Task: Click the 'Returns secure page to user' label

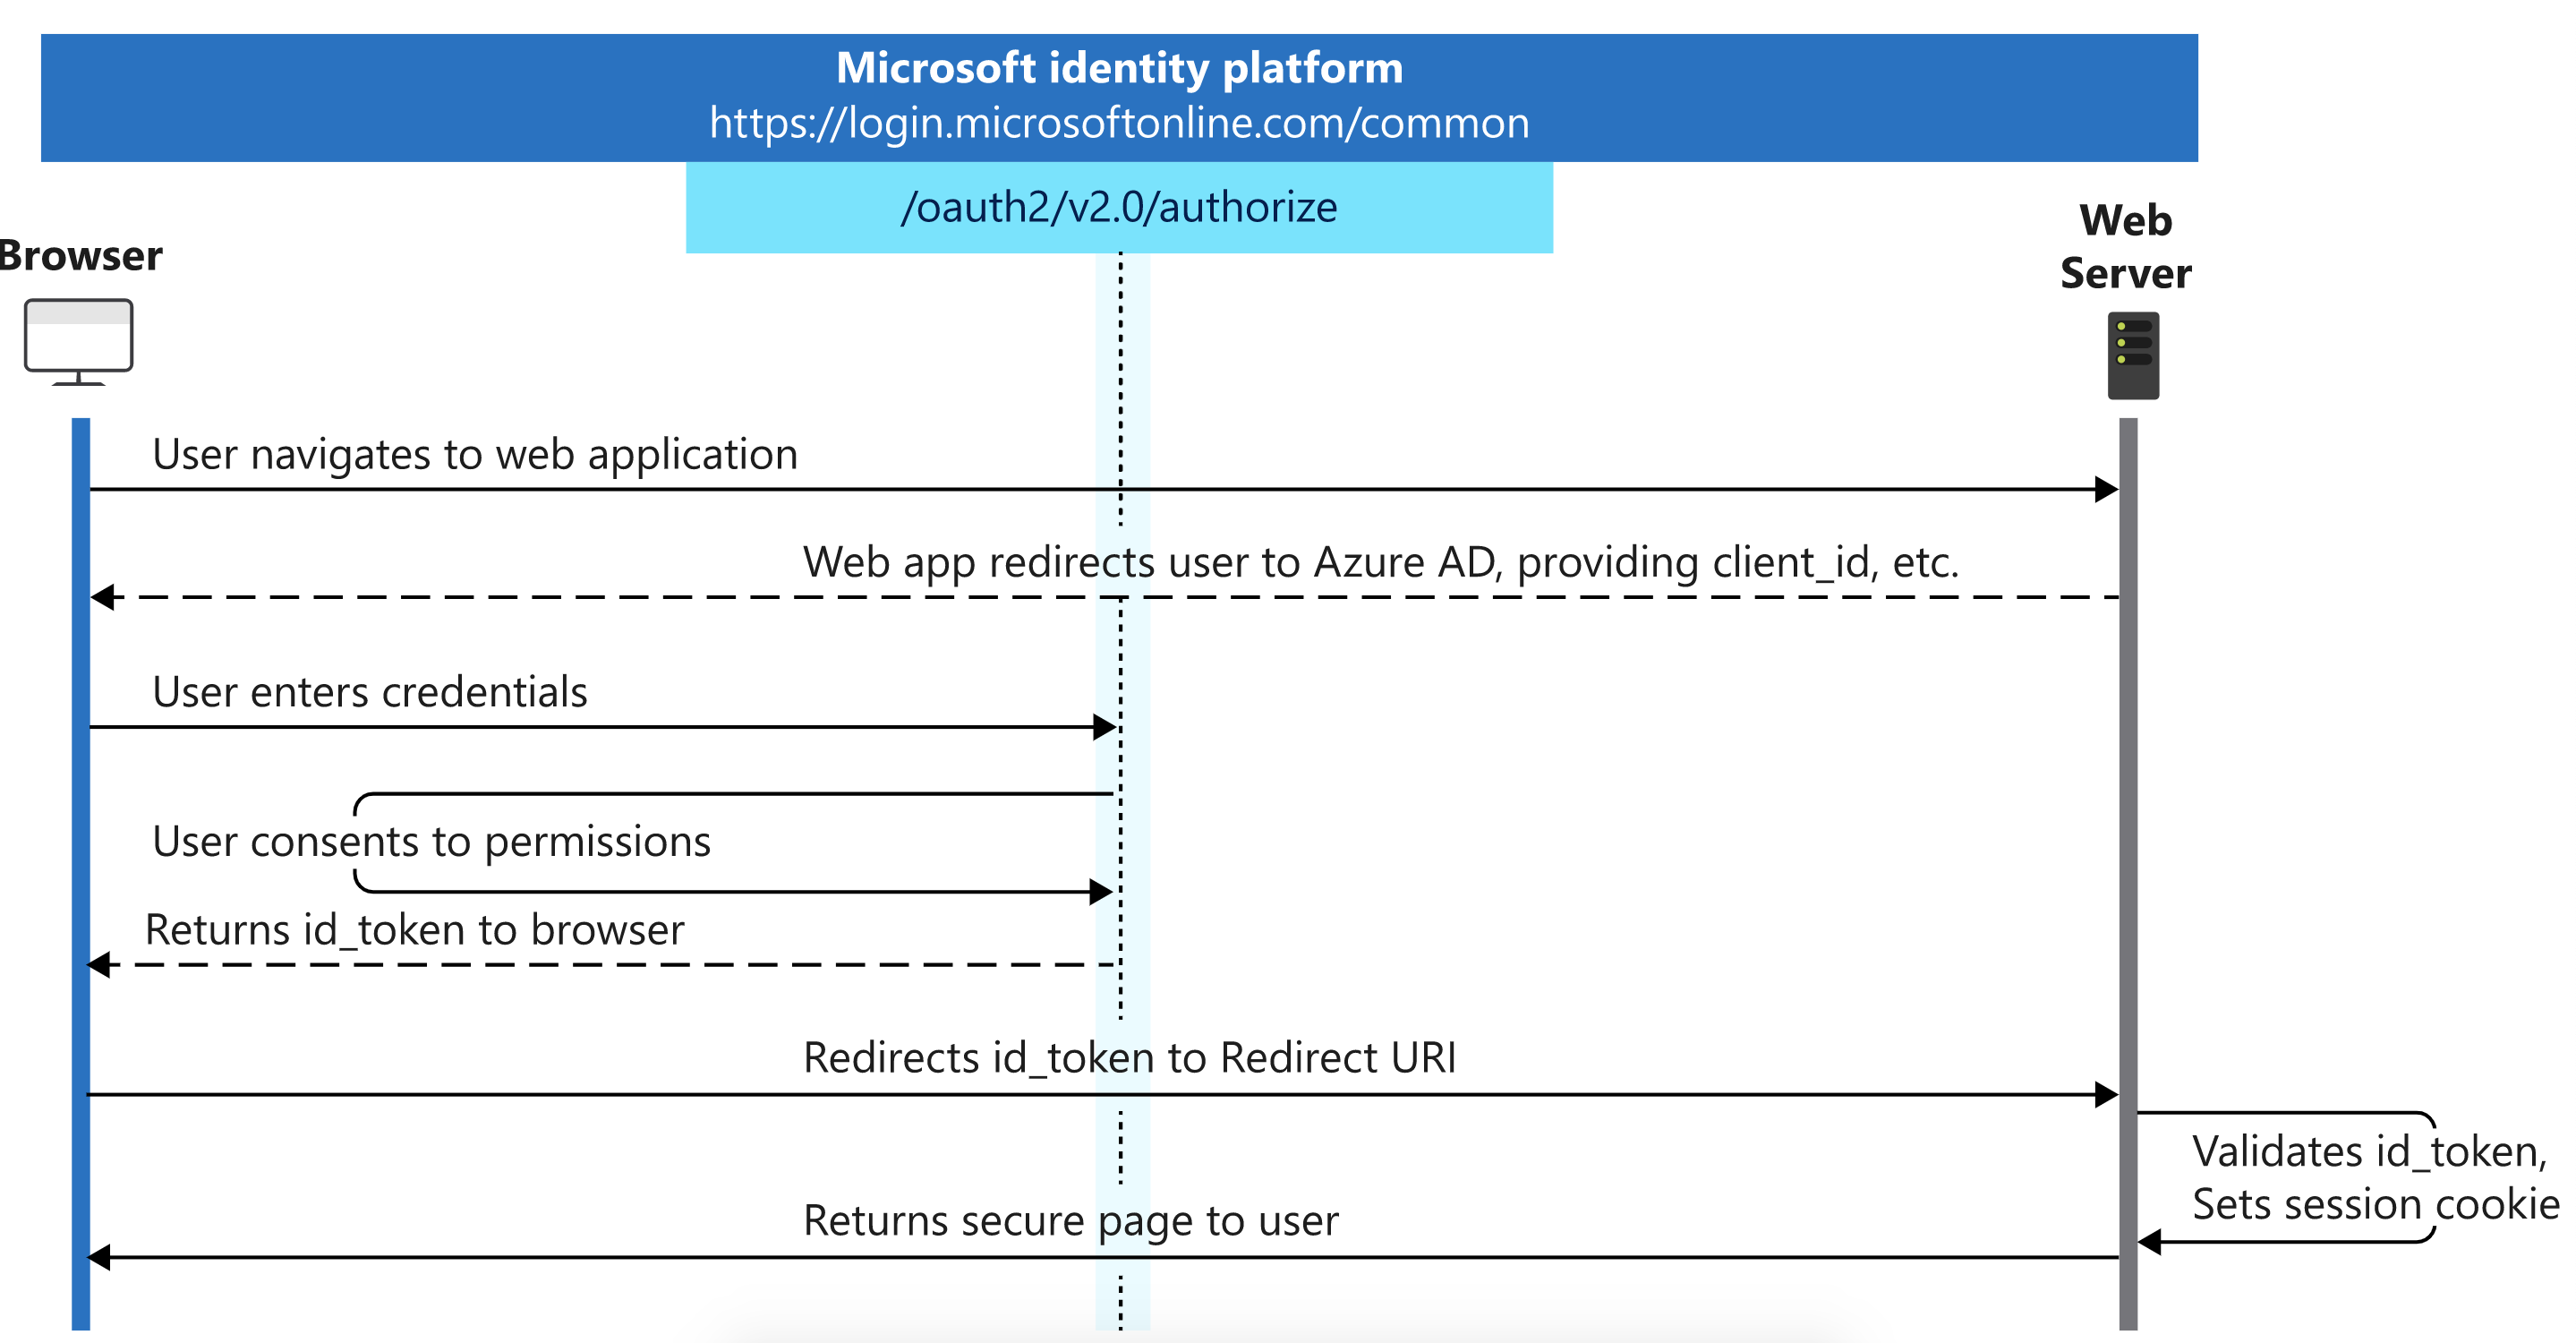Action: pos(1070,1221)
